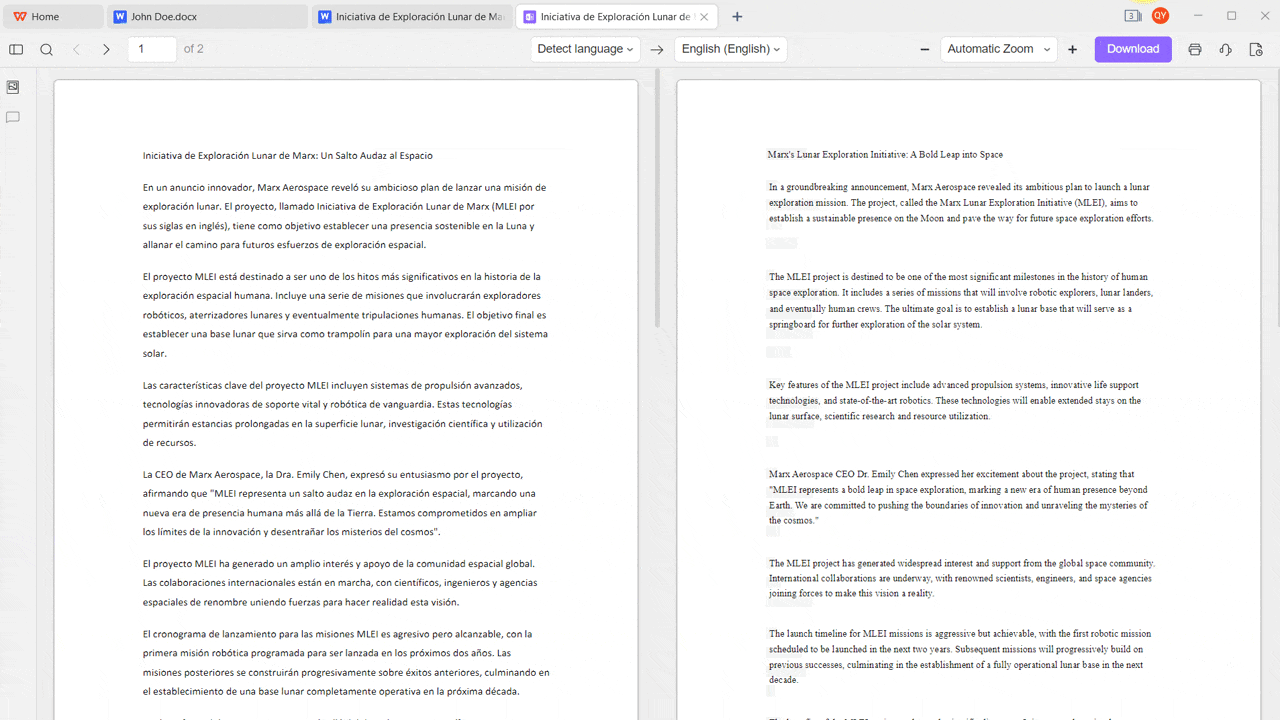Click the zoom in plus button
1280x720 pixels.
tap(1073, 49)
